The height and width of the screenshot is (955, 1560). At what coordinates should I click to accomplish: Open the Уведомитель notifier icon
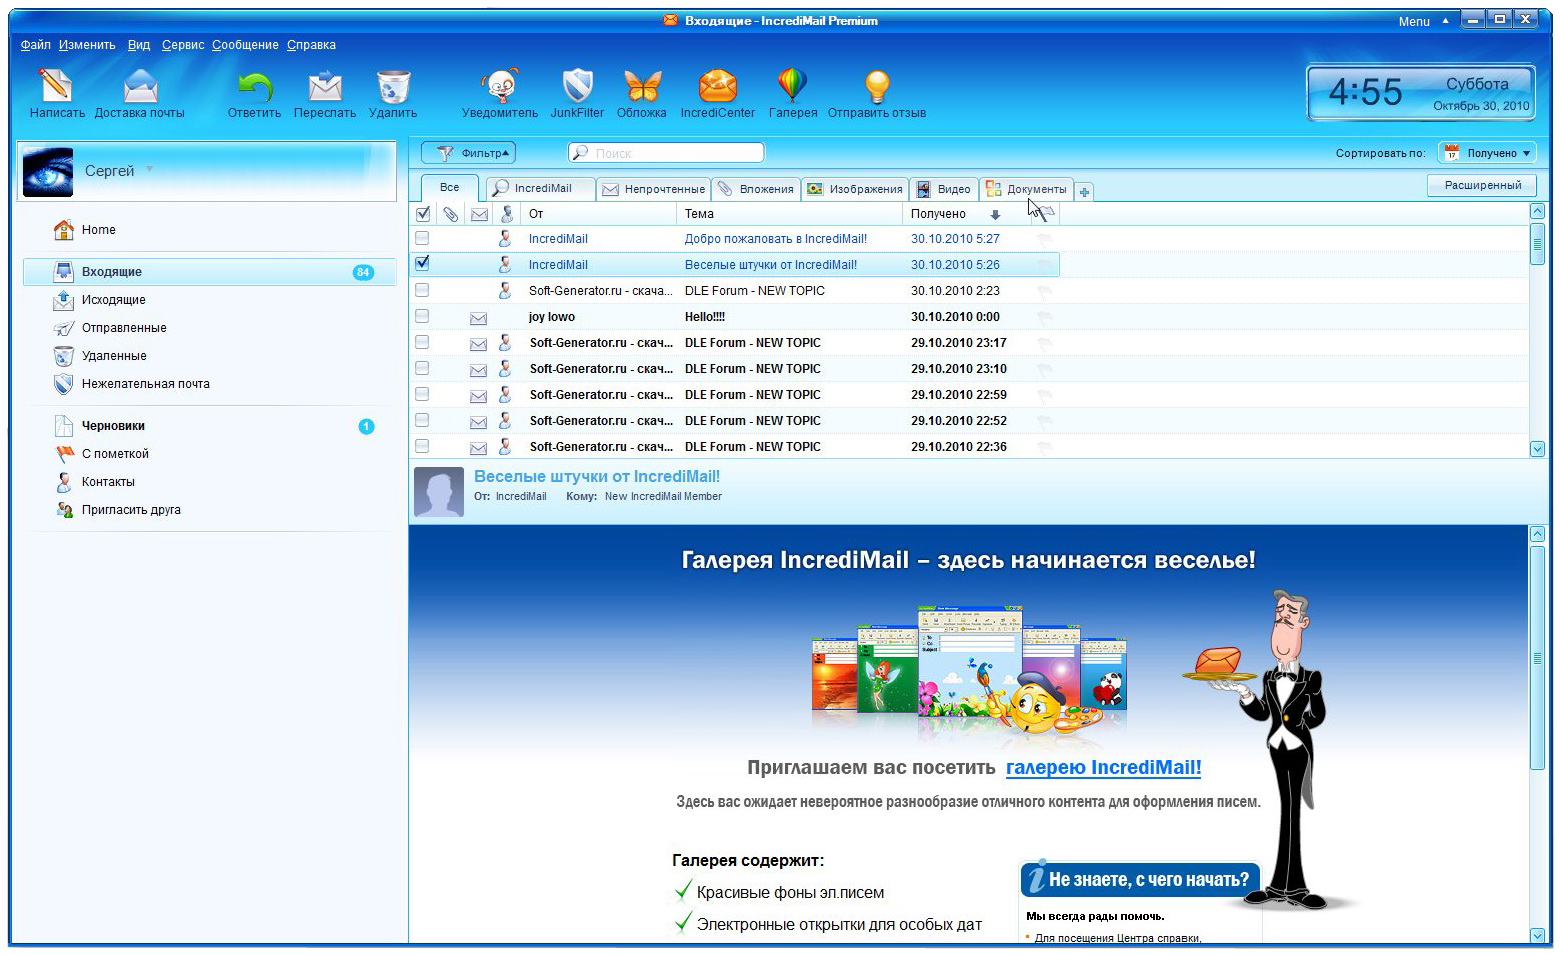click(499, 86)
